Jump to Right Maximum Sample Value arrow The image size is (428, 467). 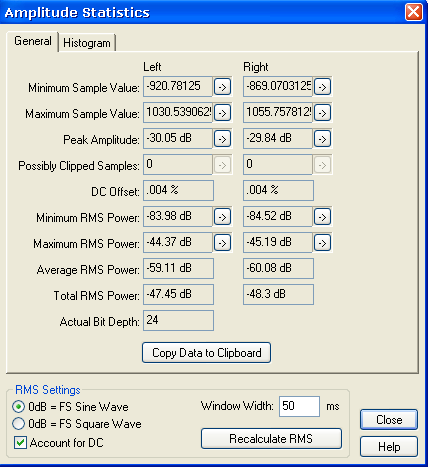point(322,113)
